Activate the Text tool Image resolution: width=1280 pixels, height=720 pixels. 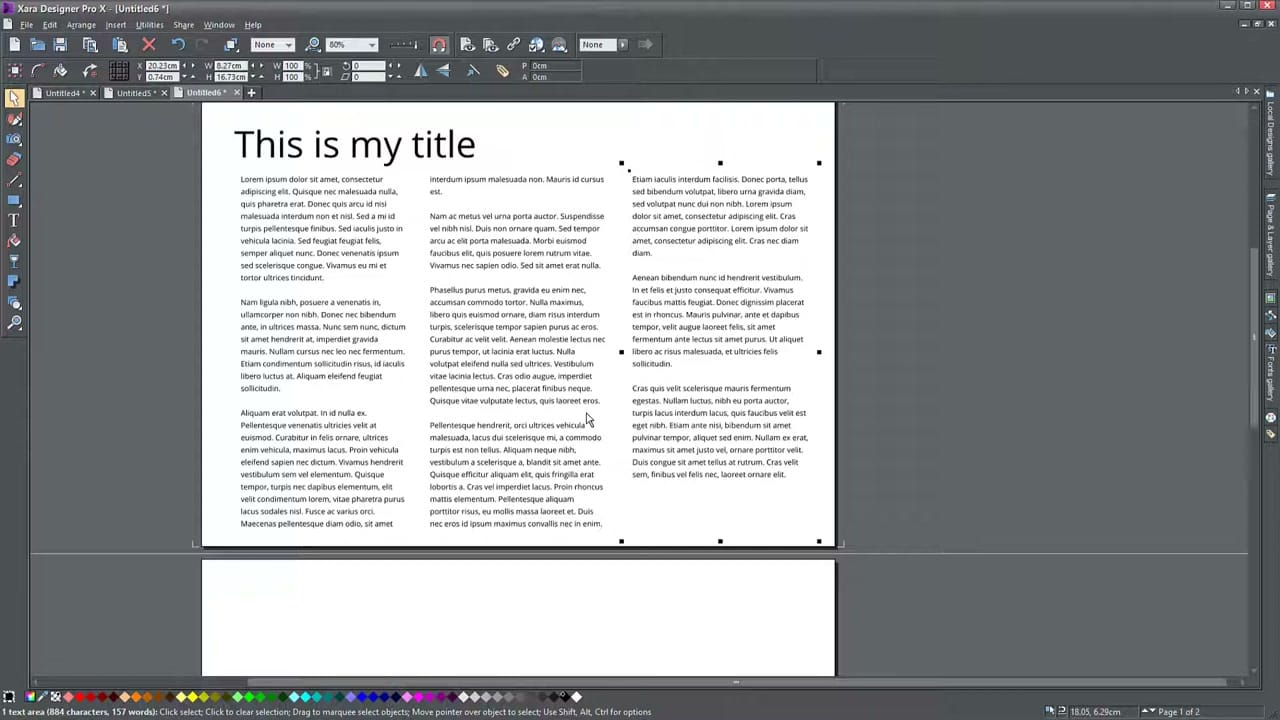click(15, 222)
